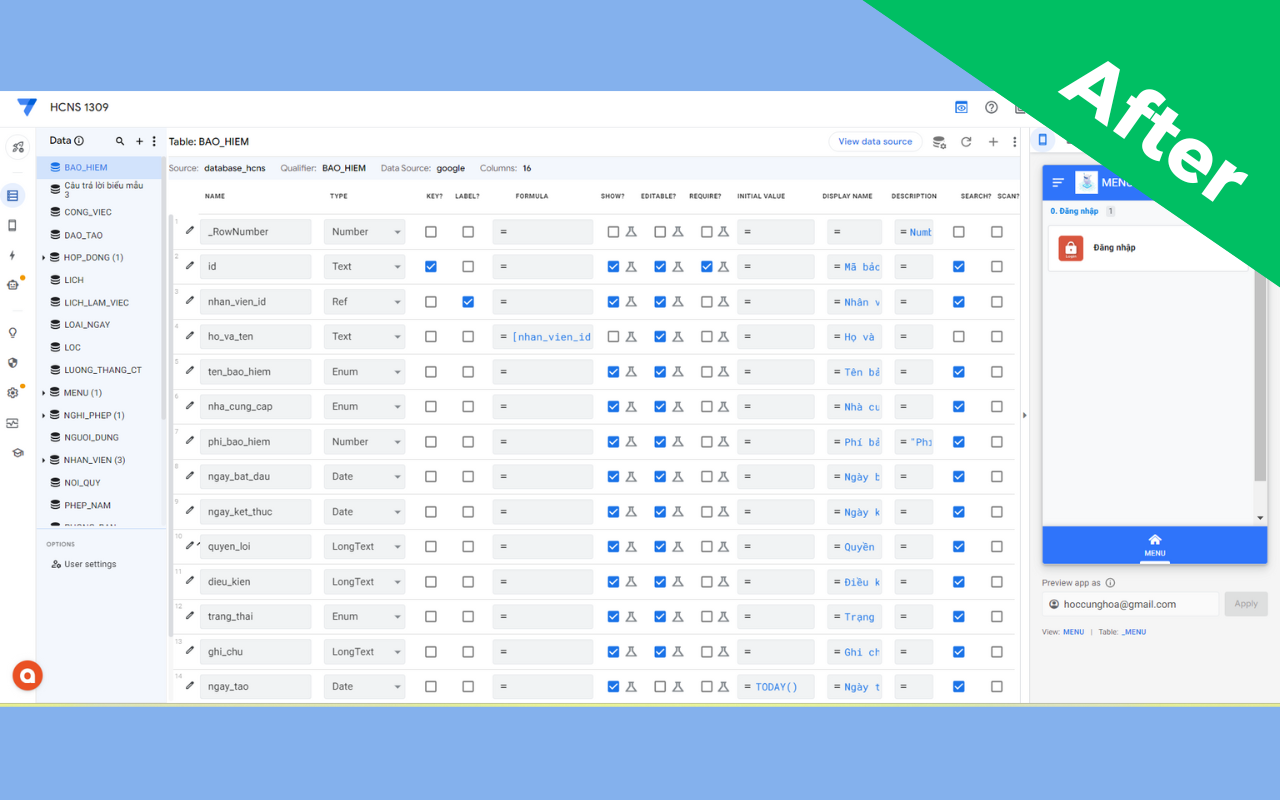Enable the KEY? checkbox for the id column
This screenshot has height=800, width=1280.
tap(431, 266)
